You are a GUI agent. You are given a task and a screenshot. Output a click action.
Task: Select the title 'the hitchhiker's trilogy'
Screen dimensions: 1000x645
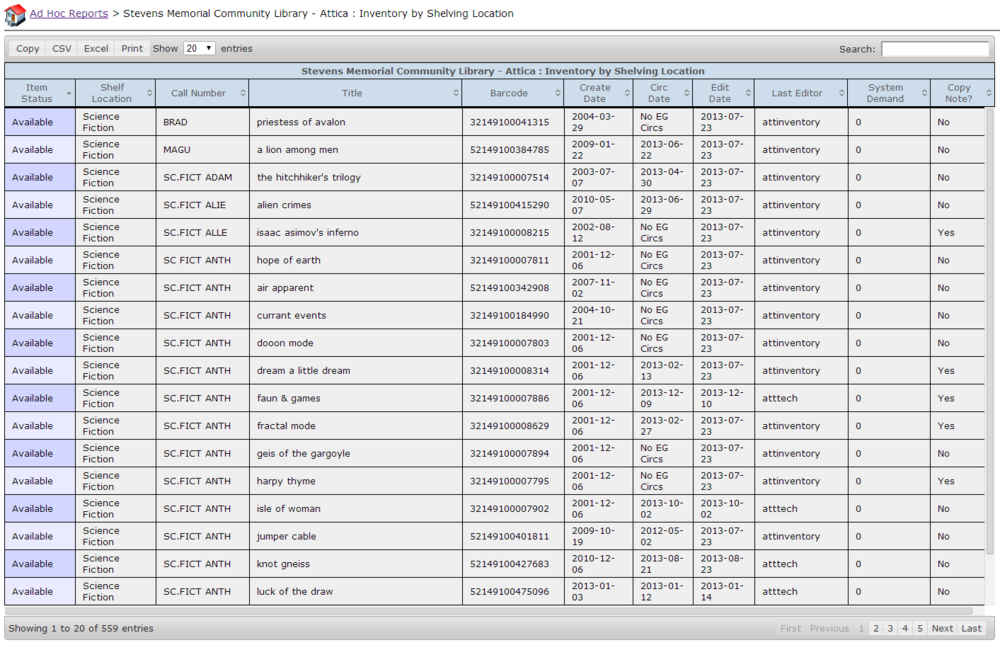(x=309, y=177)
